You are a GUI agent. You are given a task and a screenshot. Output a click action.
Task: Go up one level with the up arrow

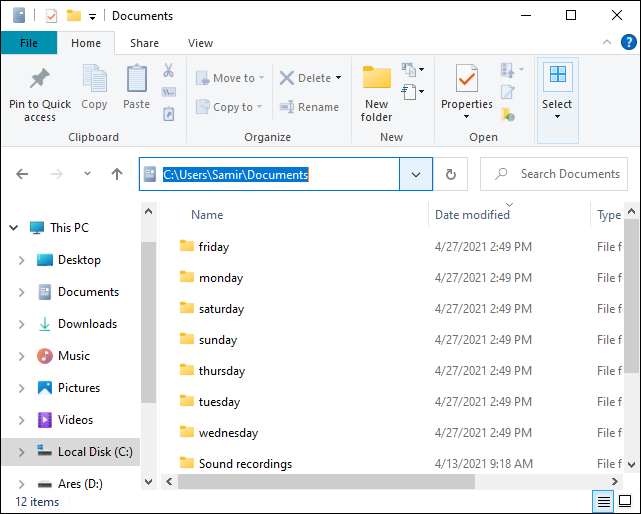click(117, 174)
